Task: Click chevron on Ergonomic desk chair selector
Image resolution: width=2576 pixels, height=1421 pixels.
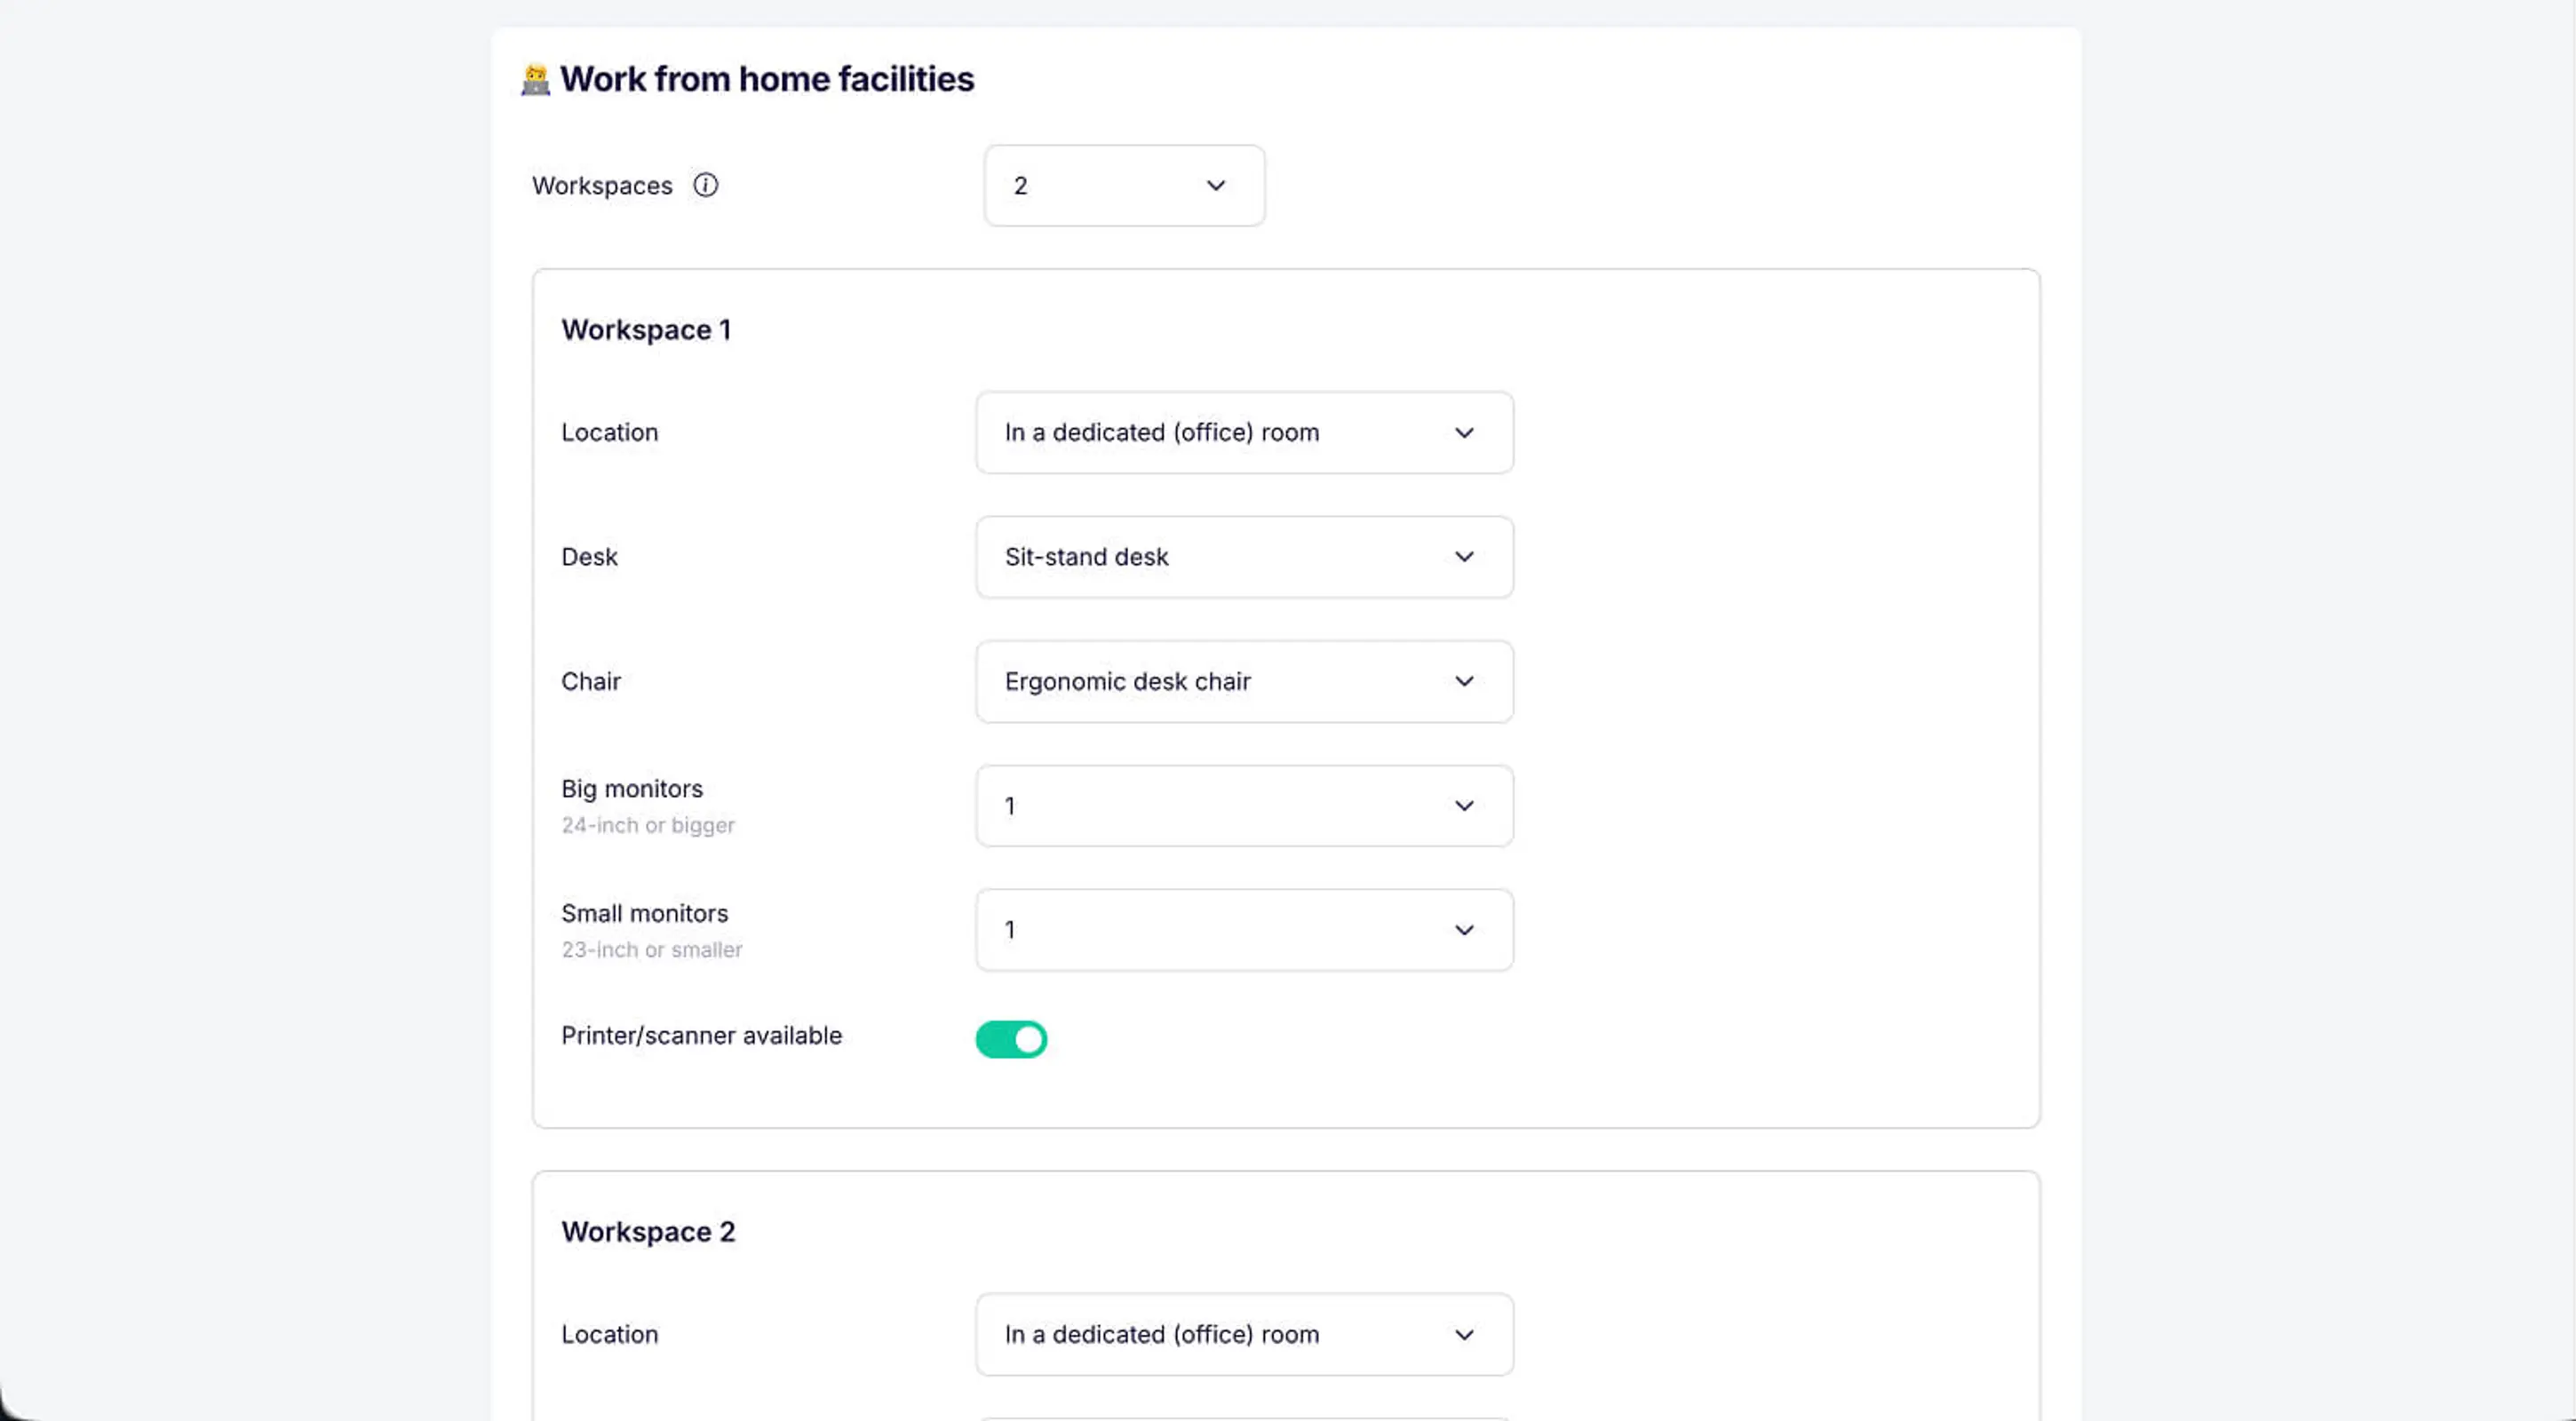Action: [1463, 682]
